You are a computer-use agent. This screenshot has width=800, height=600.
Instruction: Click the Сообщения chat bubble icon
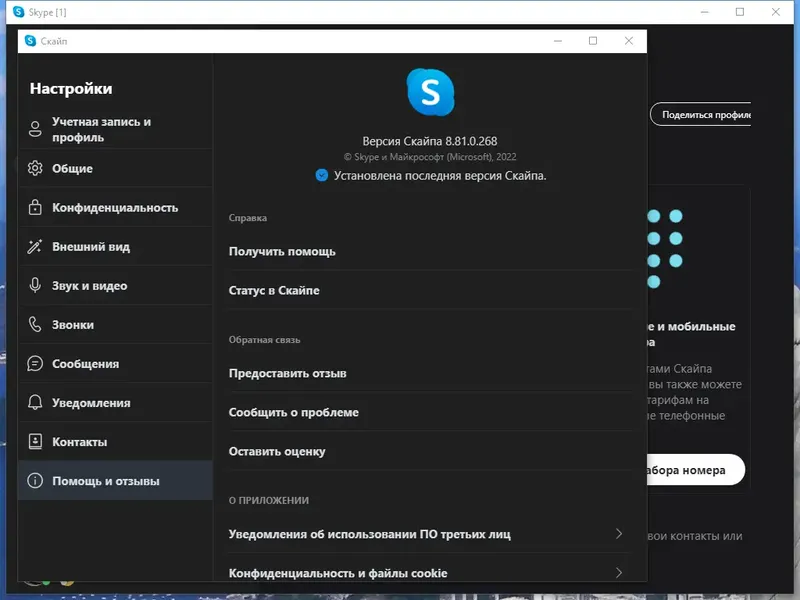pyautogui.click(x=33, y=363)
